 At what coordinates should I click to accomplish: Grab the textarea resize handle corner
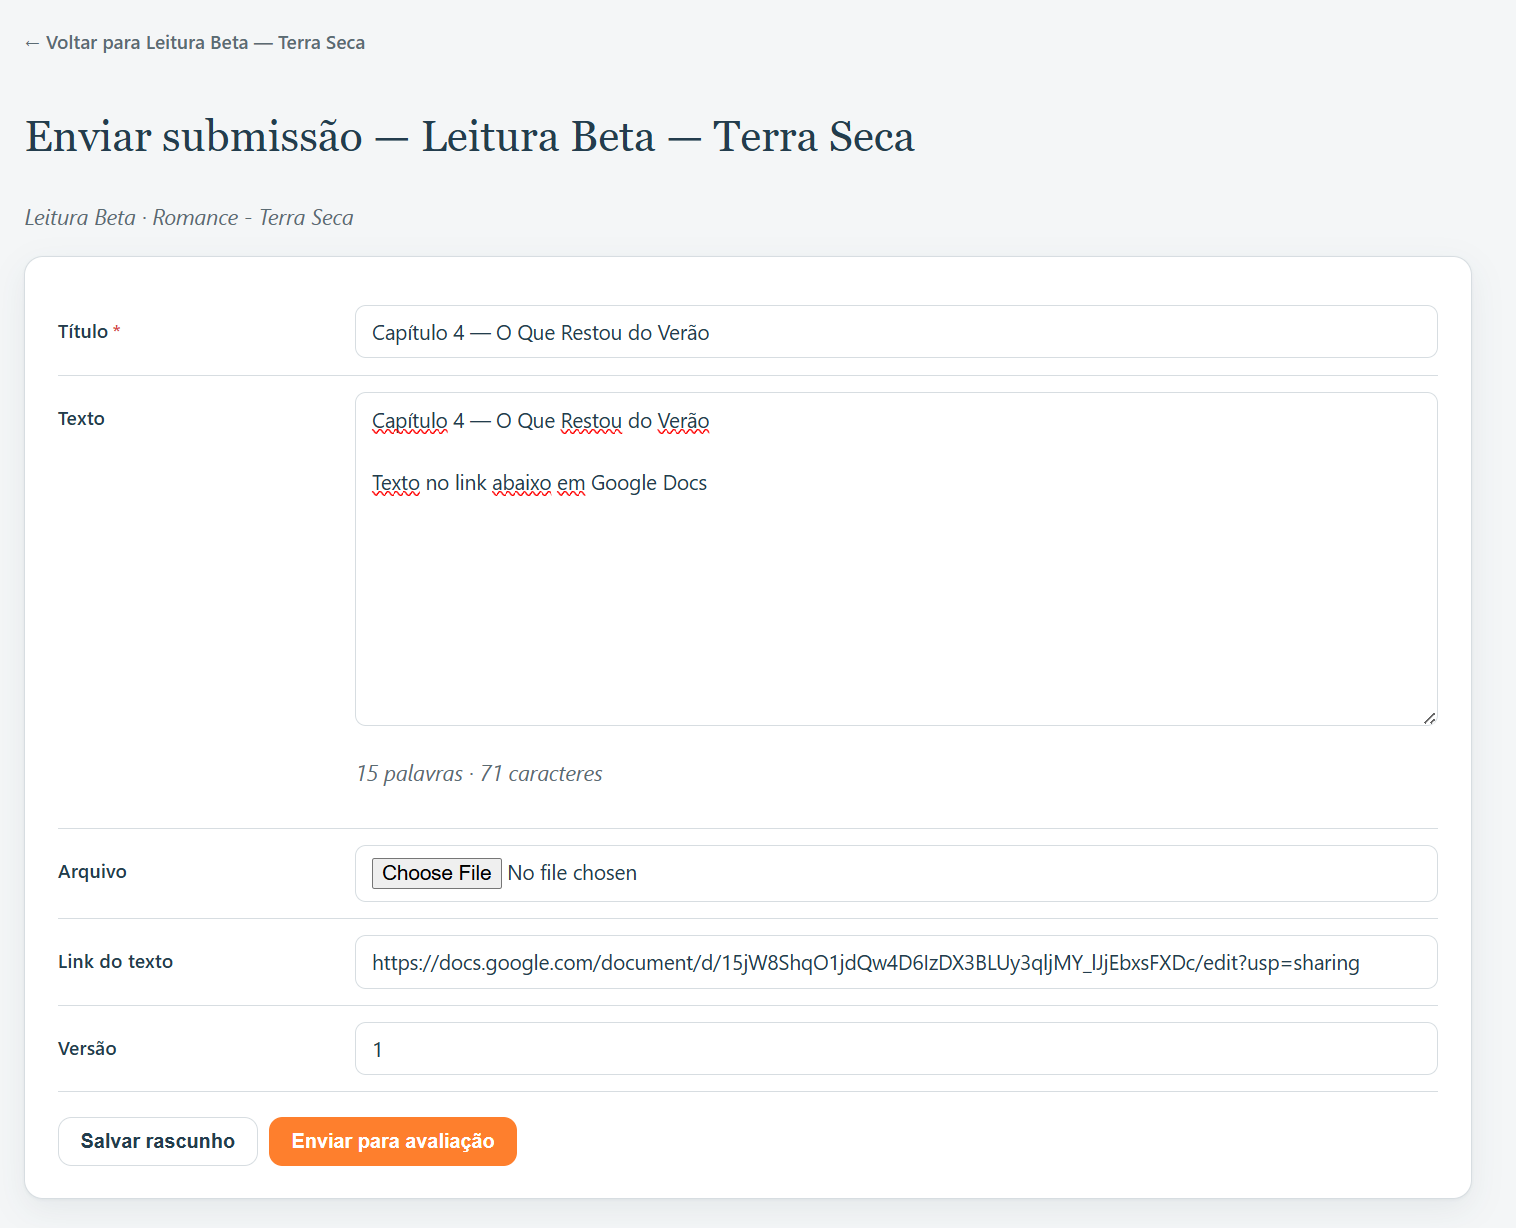[1429, 718]
